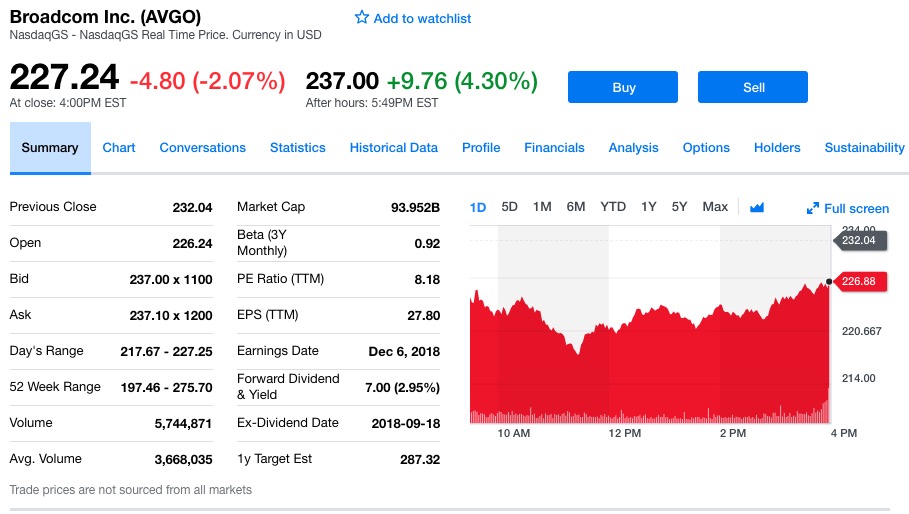Click the Market Cap value 93.952B
This screenshot has height=514, width=909.
tap(415, 207)
